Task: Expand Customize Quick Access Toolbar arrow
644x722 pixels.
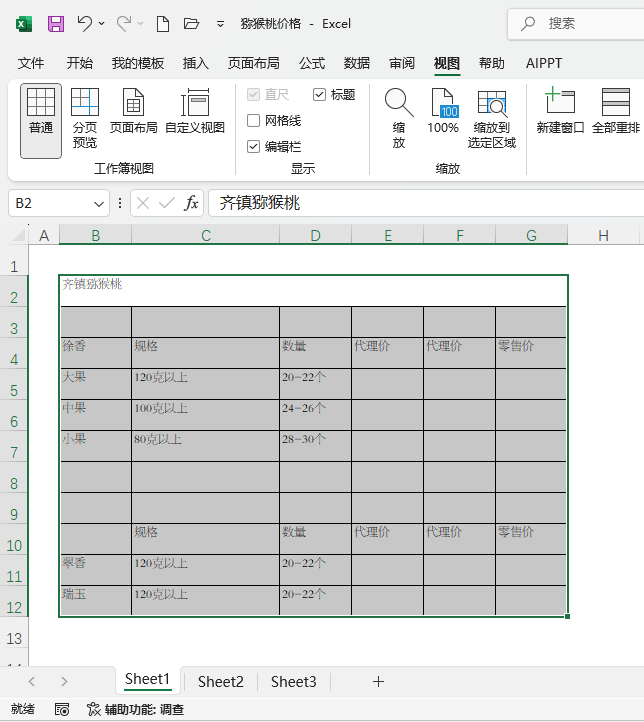Action: pos(220,24)
